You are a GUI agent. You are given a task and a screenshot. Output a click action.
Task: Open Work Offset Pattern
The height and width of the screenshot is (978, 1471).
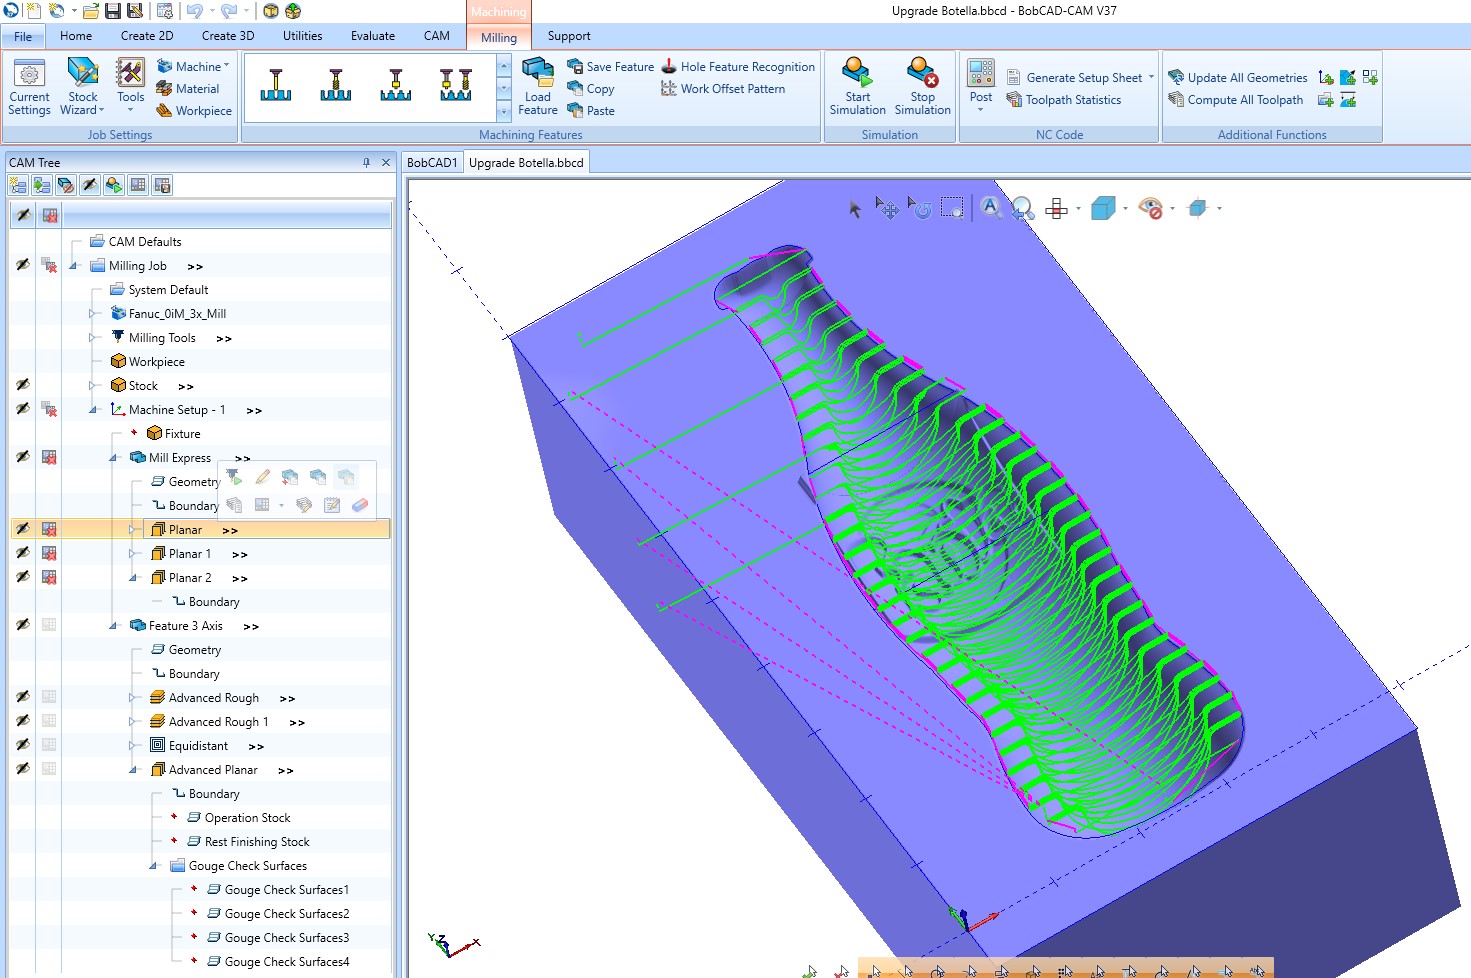(723, 89)
